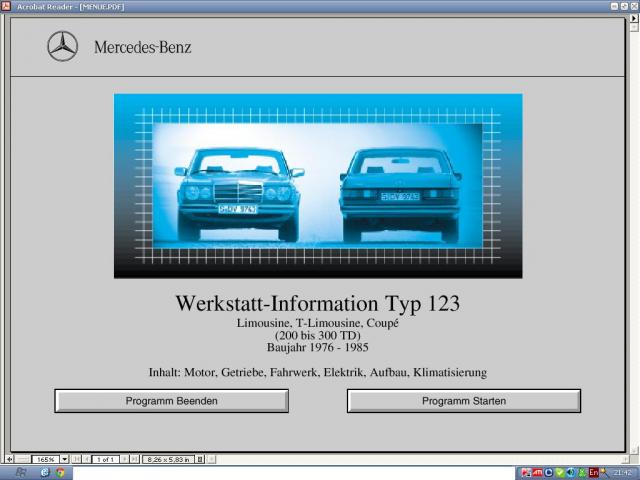Click the 8,26 x 5,83 in page size box
The height and width of the screenshot is (480, 640).
167,459
